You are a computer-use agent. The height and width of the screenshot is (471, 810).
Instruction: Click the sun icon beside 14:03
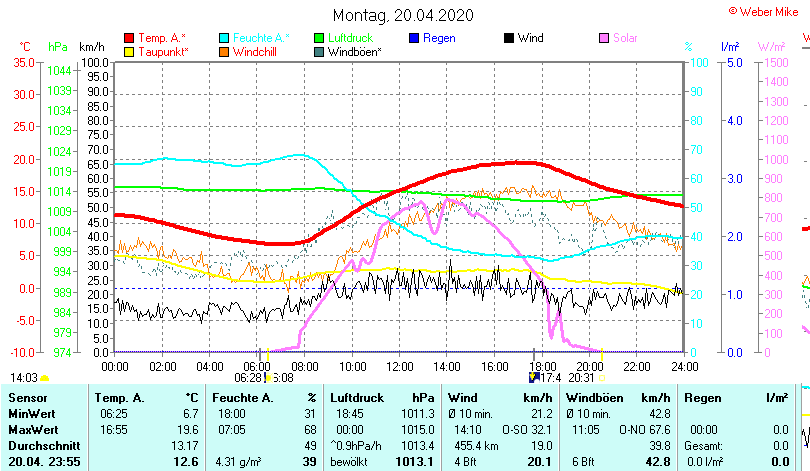[44, 378]
